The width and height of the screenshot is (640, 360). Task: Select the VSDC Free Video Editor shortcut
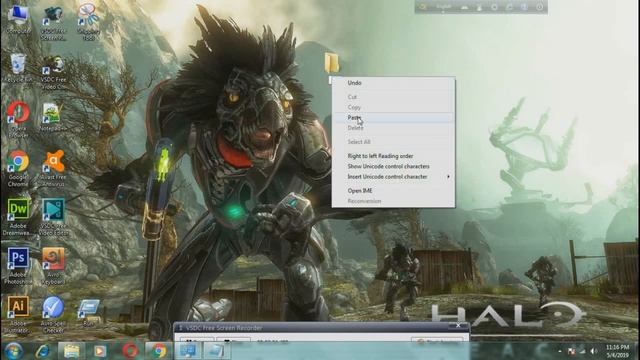pyautogui.click(x=53, y=217)
